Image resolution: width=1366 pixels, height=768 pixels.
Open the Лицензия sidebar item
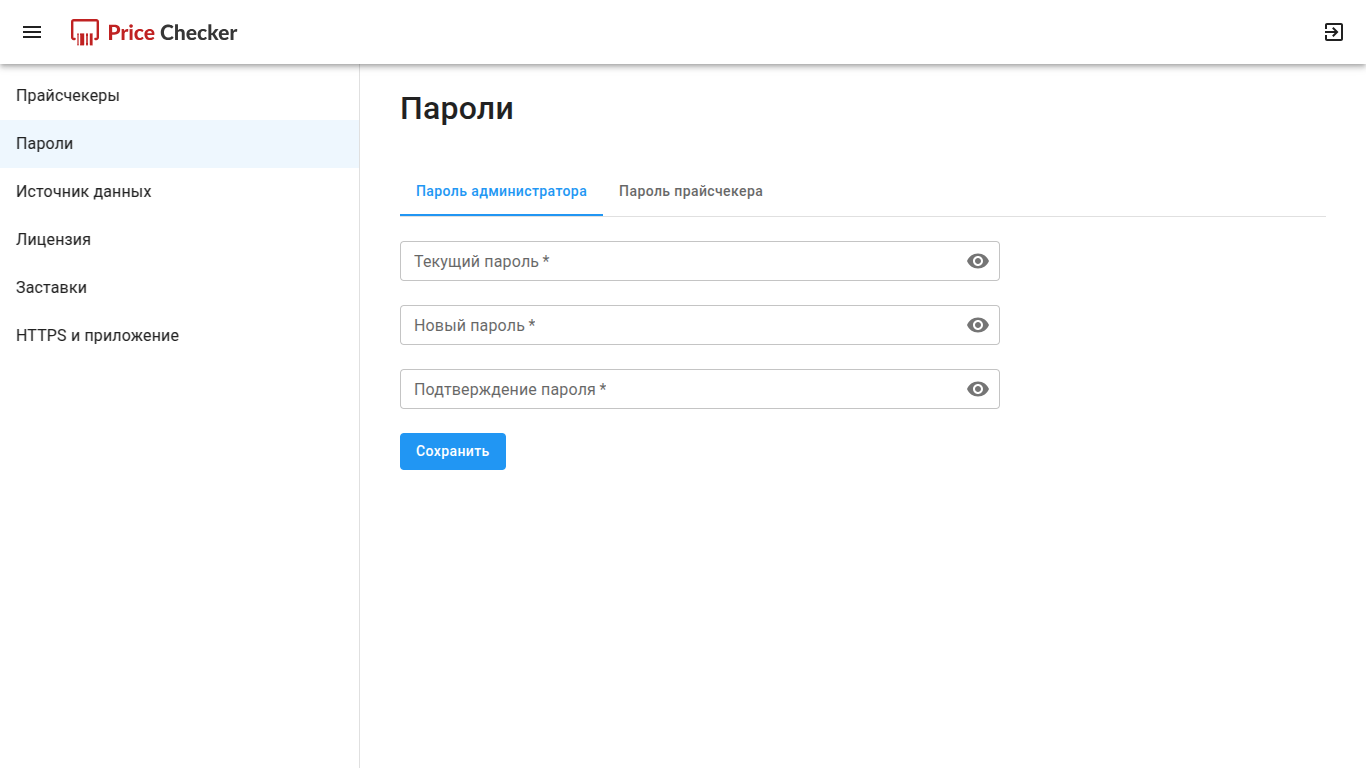pos(180,240)
